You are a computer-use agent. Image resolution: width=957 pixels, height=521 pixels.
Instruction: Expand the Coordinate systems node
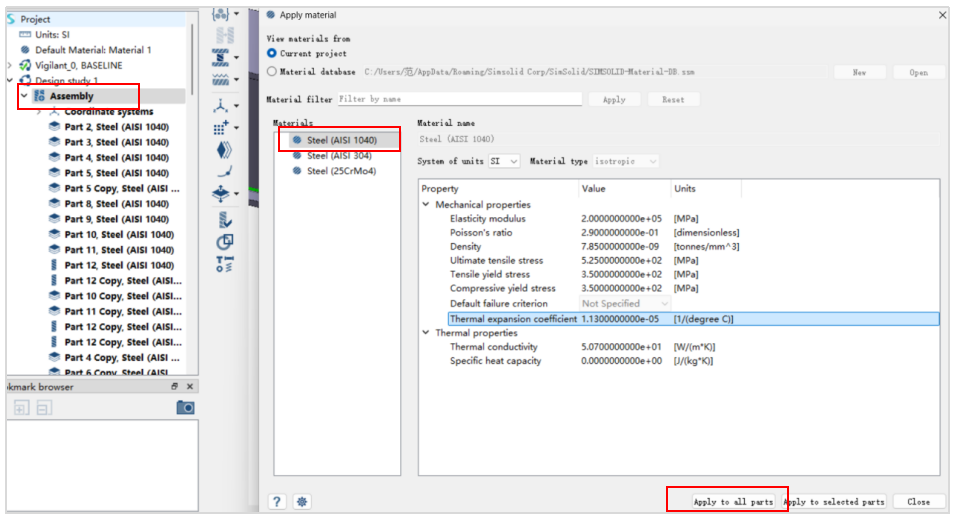(39, 112)
